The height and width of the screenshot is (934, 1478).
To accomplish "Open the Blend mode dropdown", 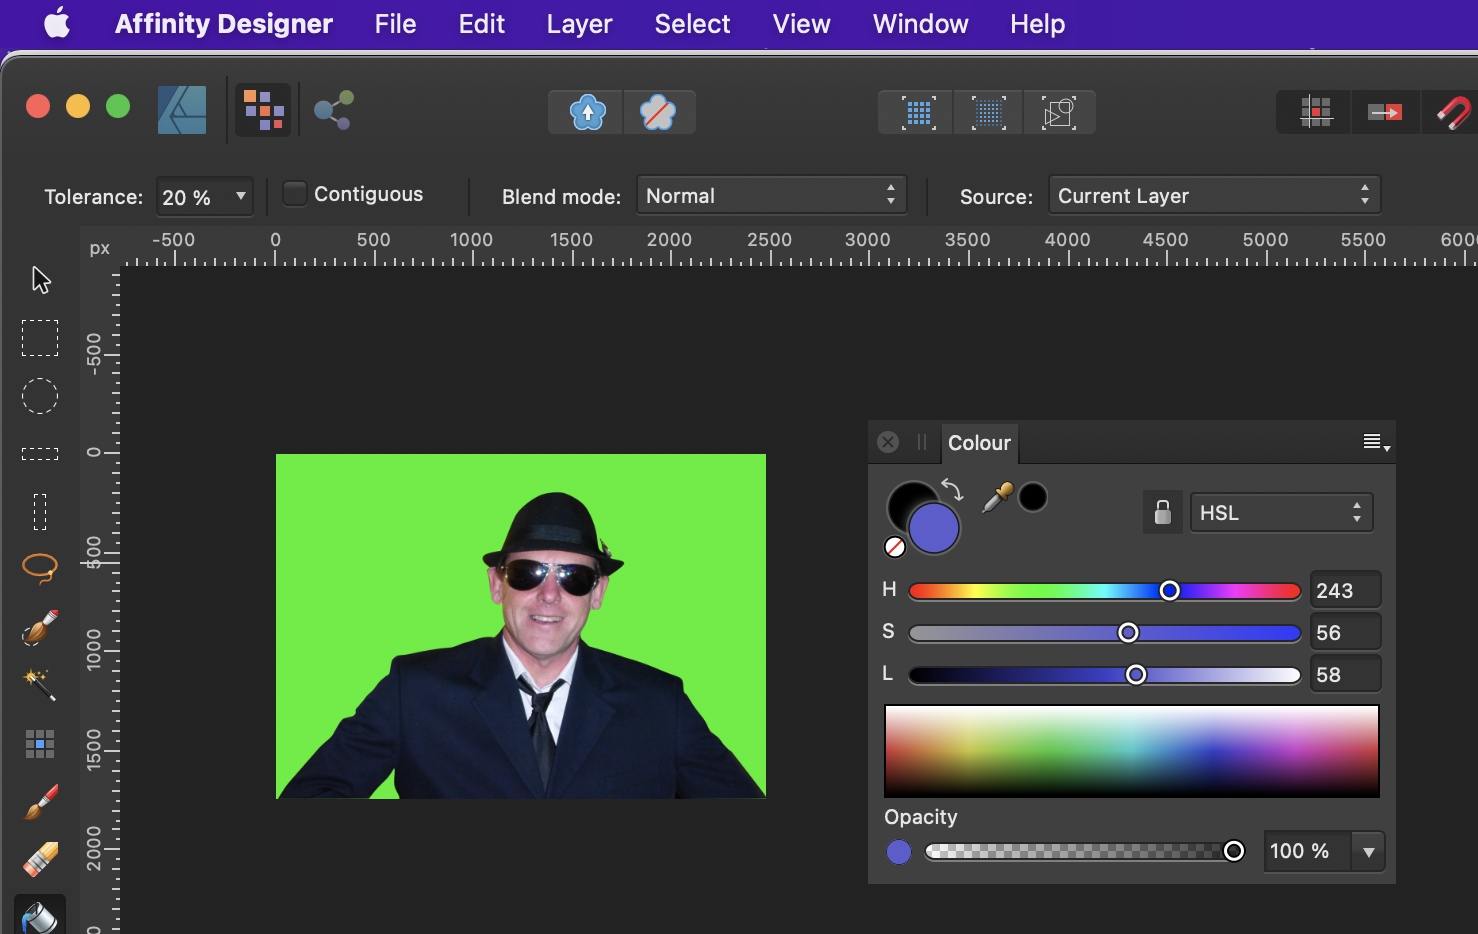I will click(x=771, y=195).
